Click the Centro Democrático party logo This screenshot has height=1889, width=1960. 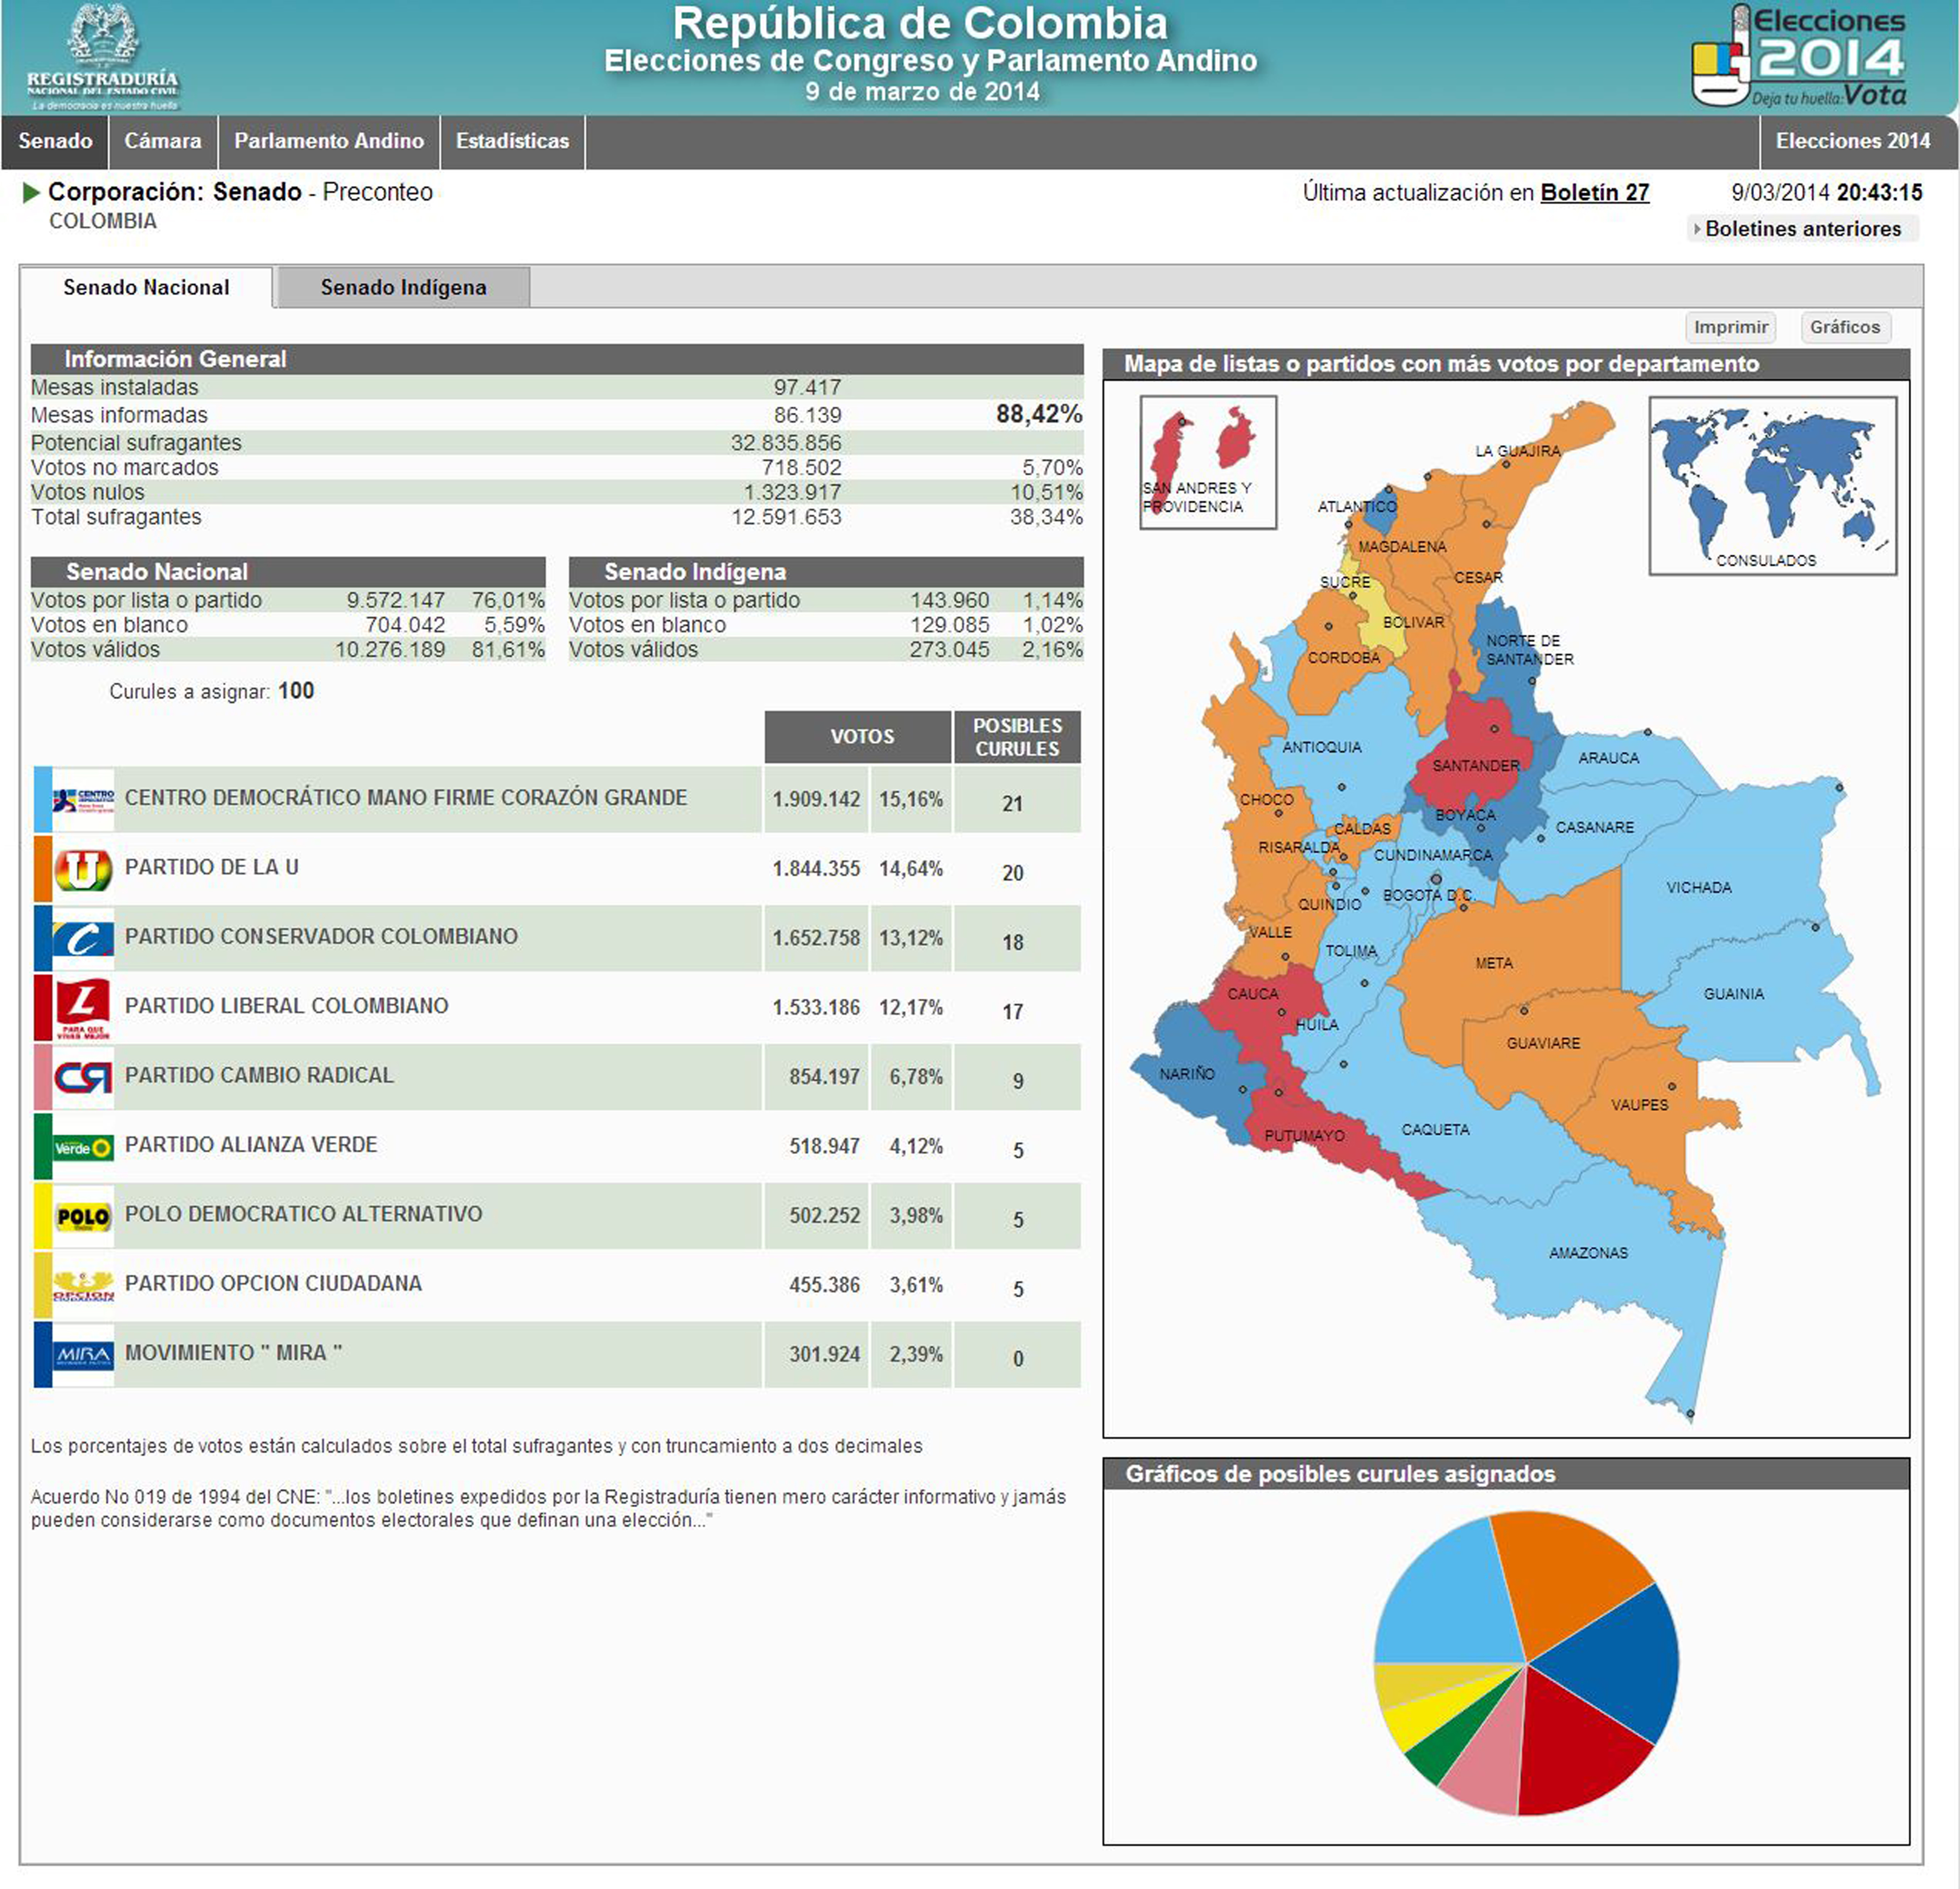[x=83, y=800]
